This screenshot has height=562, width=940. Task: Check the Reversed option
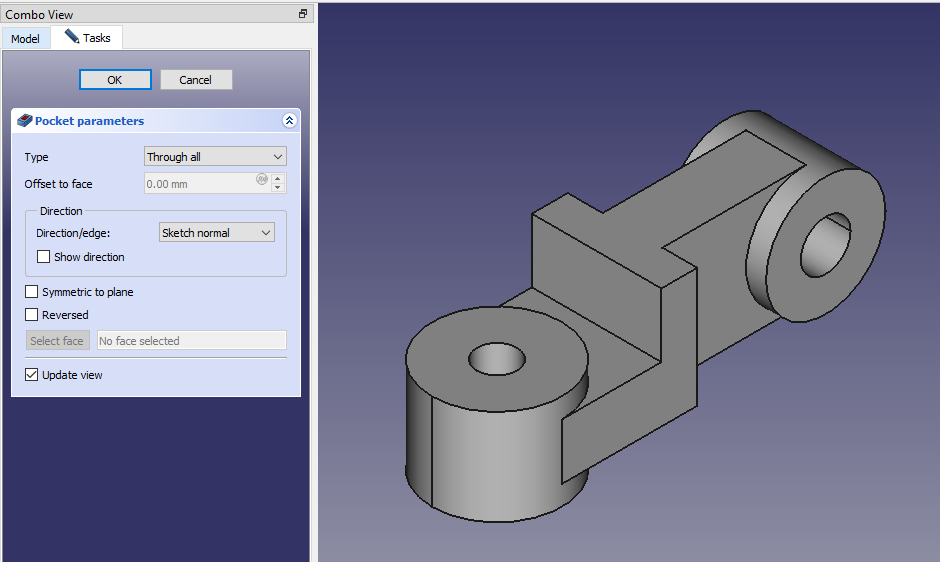pyautogui.click(x=31, y=314)
